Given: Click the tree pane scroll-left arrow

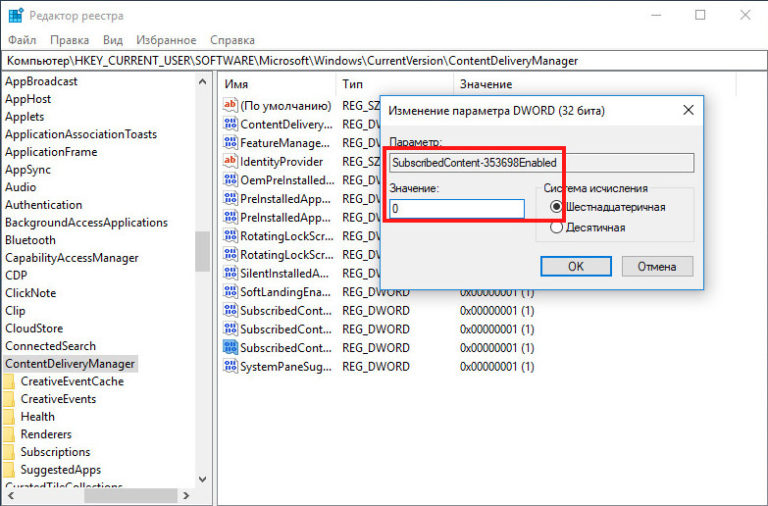Looking at the screenshot, I should 10,496.
